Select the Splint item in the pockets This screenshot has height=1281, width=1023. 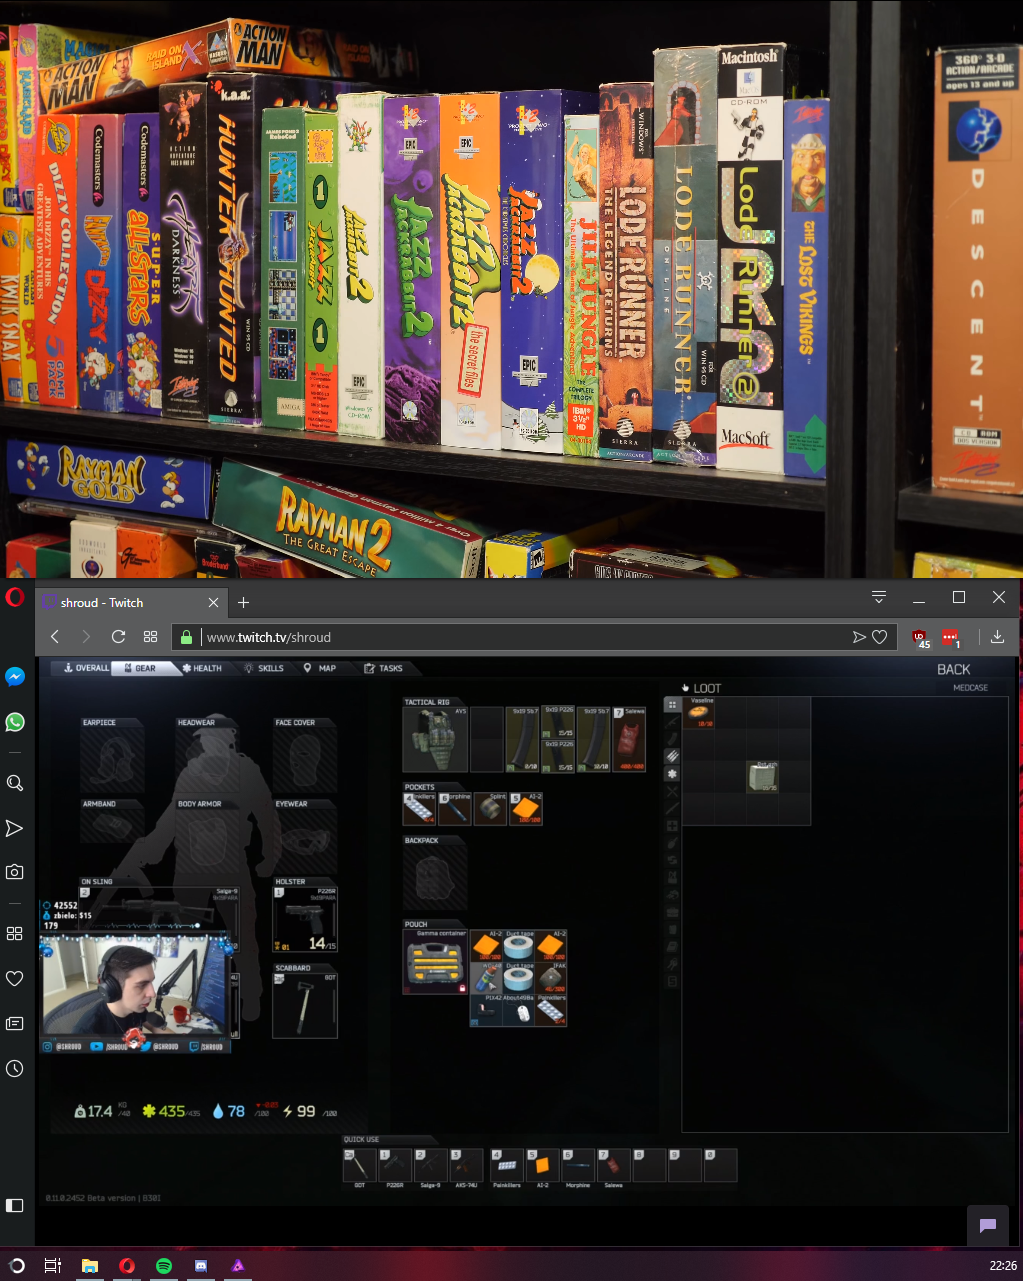[x=490, y=809]
